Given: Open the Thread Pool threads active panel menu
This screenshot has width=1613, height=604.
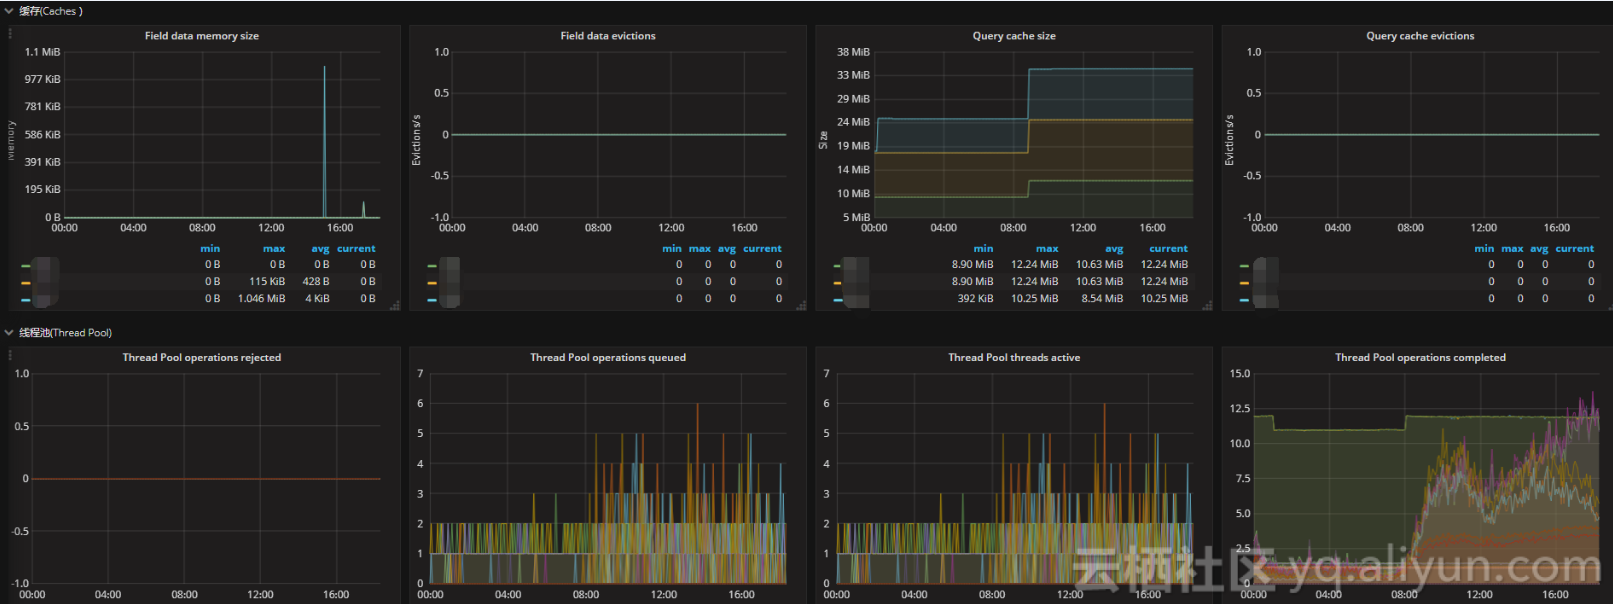Looking at the screenshot, I should click(1014, 357).
